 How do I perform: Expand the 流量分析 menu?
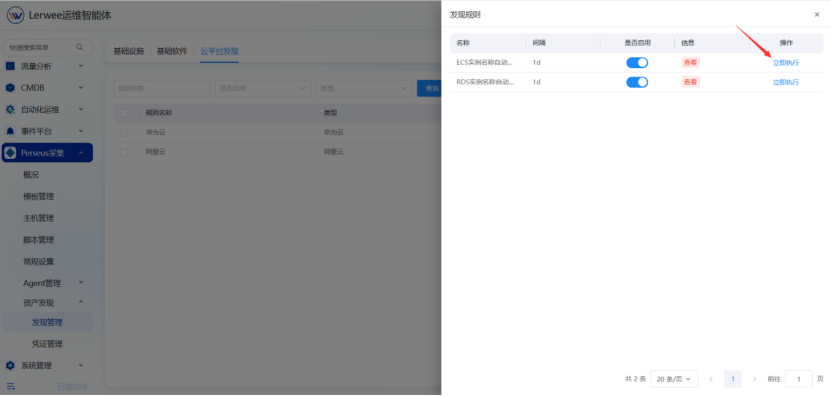point(81,66)
